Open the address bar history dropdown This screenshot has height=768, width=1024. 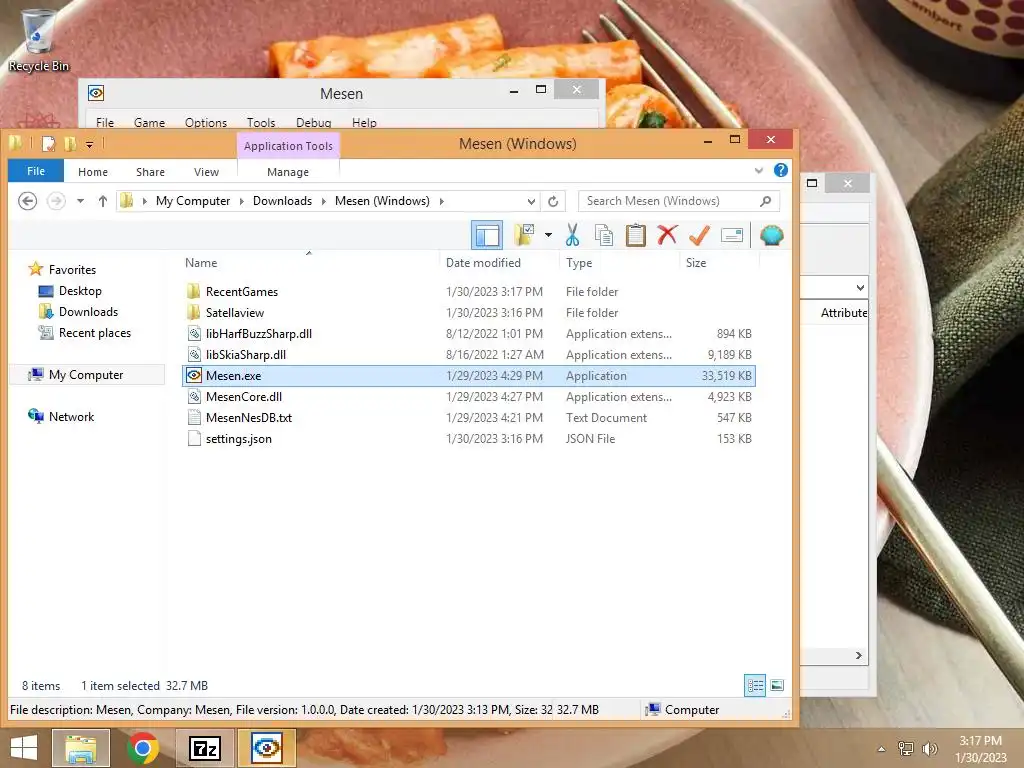[x=531, y=201]
